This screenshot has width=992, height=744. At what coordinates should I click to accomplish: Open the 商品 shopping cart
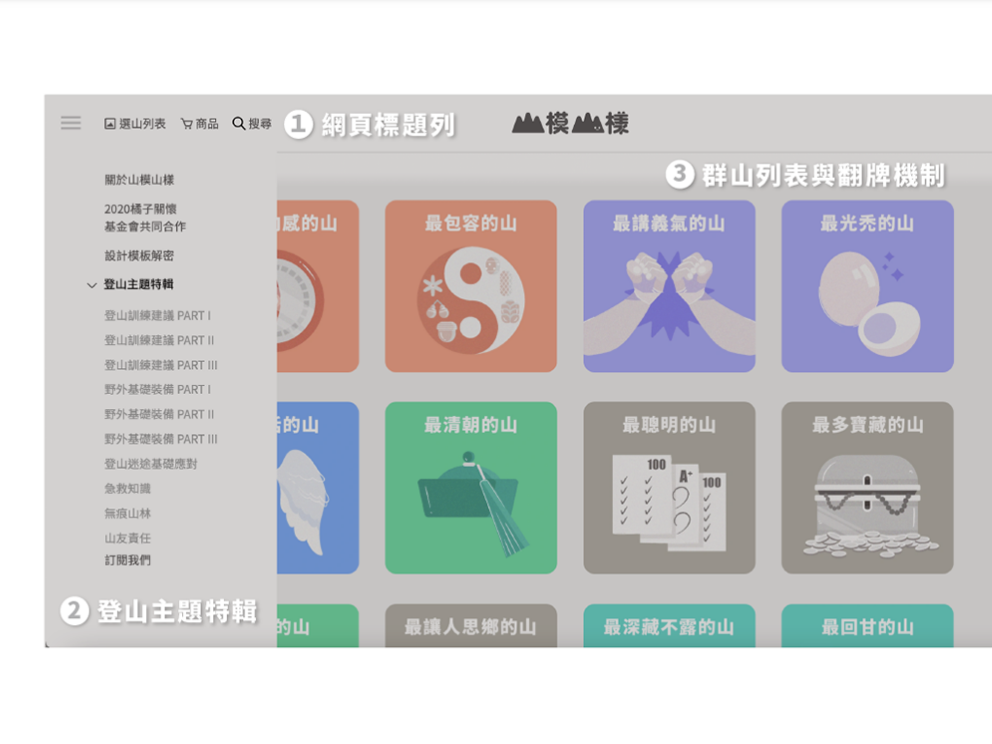pyautogui.click(x=199, y=124)
